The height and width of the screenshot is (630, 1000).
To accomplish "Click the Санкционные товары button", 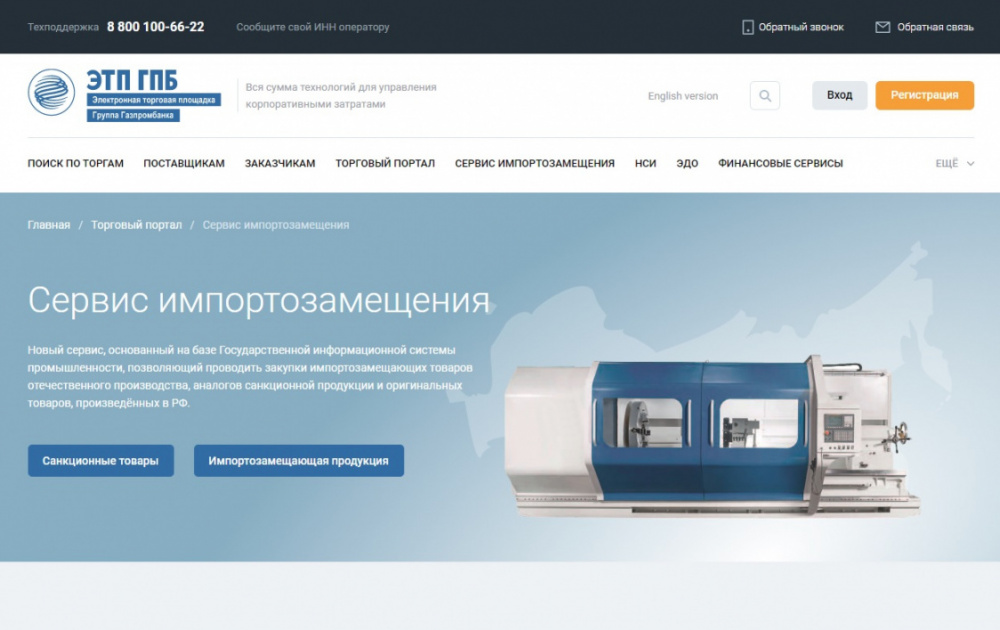I will pyautogui.click(x=100, y=461).
